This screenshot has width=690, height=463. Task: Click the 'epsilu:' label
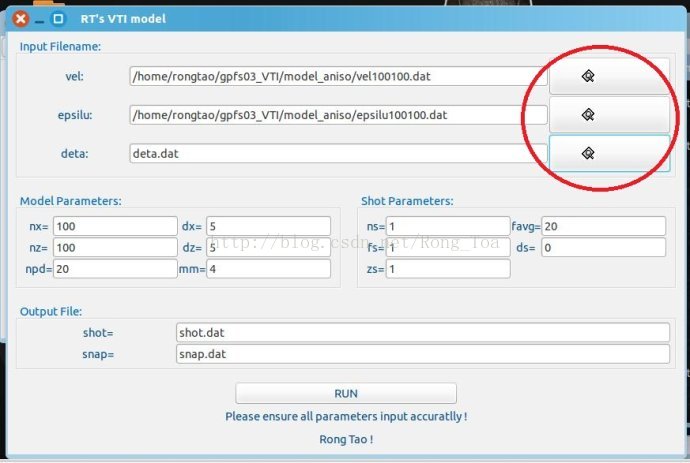[75, 115]
